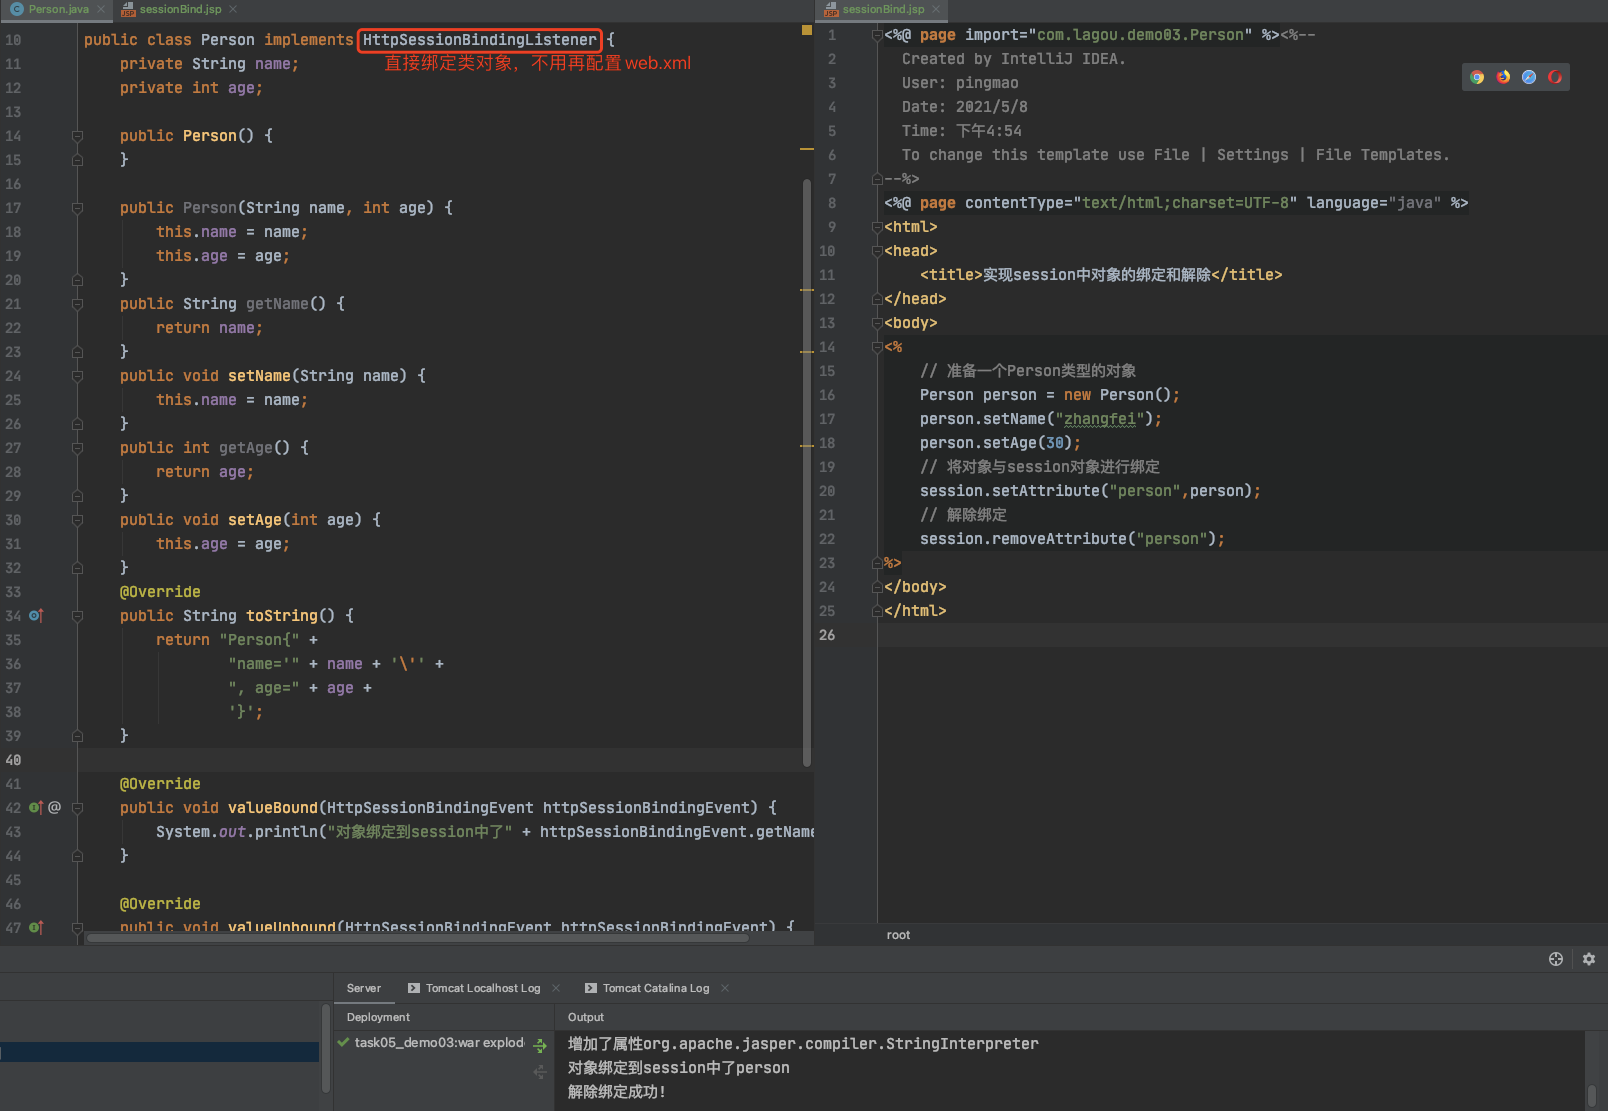The height and width of the screenshot is (1111, 1608).
Task: Open in Chrome browser icon
Action: pos(1477,77)
